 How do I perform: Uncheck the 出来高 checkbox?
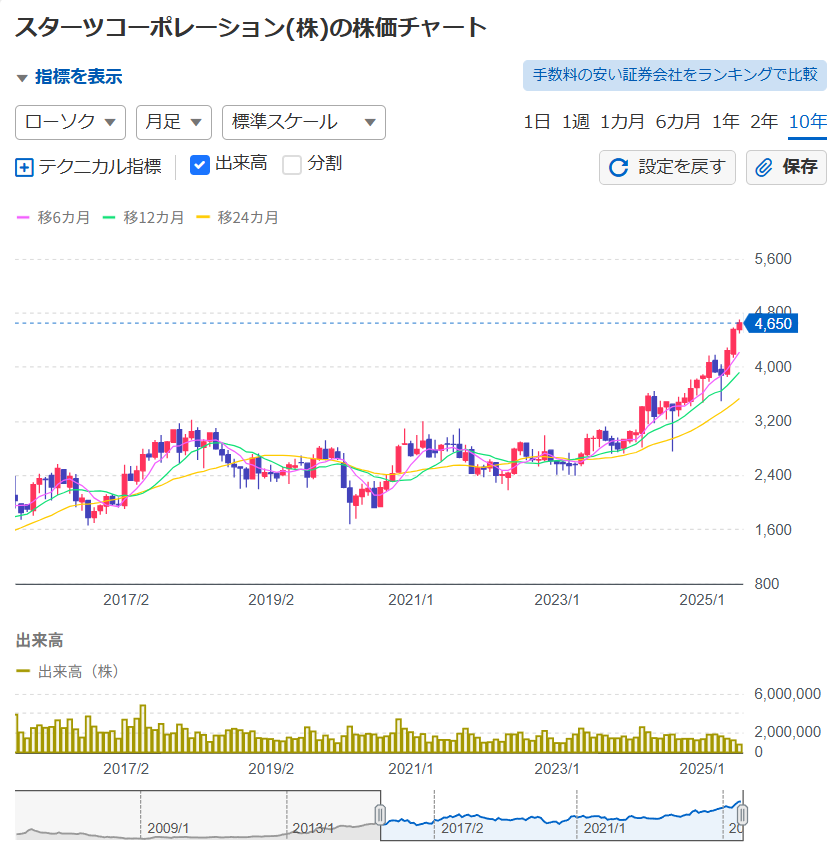click(x=200, y=165)
